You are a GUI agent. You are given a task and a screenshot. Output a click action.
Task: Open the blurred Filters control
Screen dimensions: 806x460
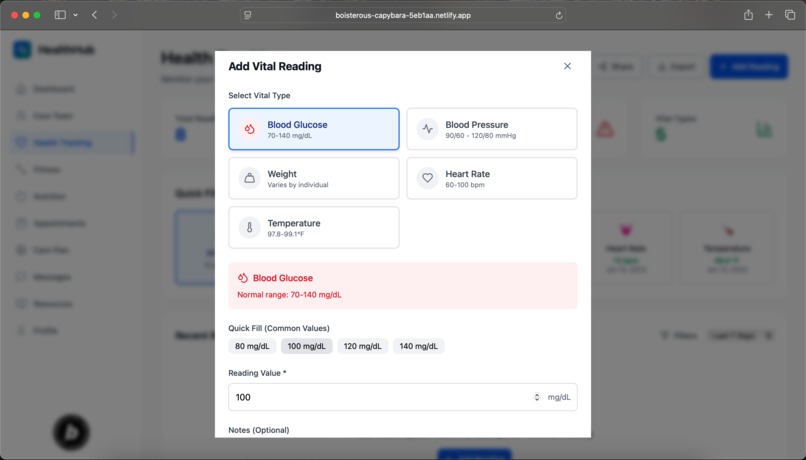[x=679, y=336]
